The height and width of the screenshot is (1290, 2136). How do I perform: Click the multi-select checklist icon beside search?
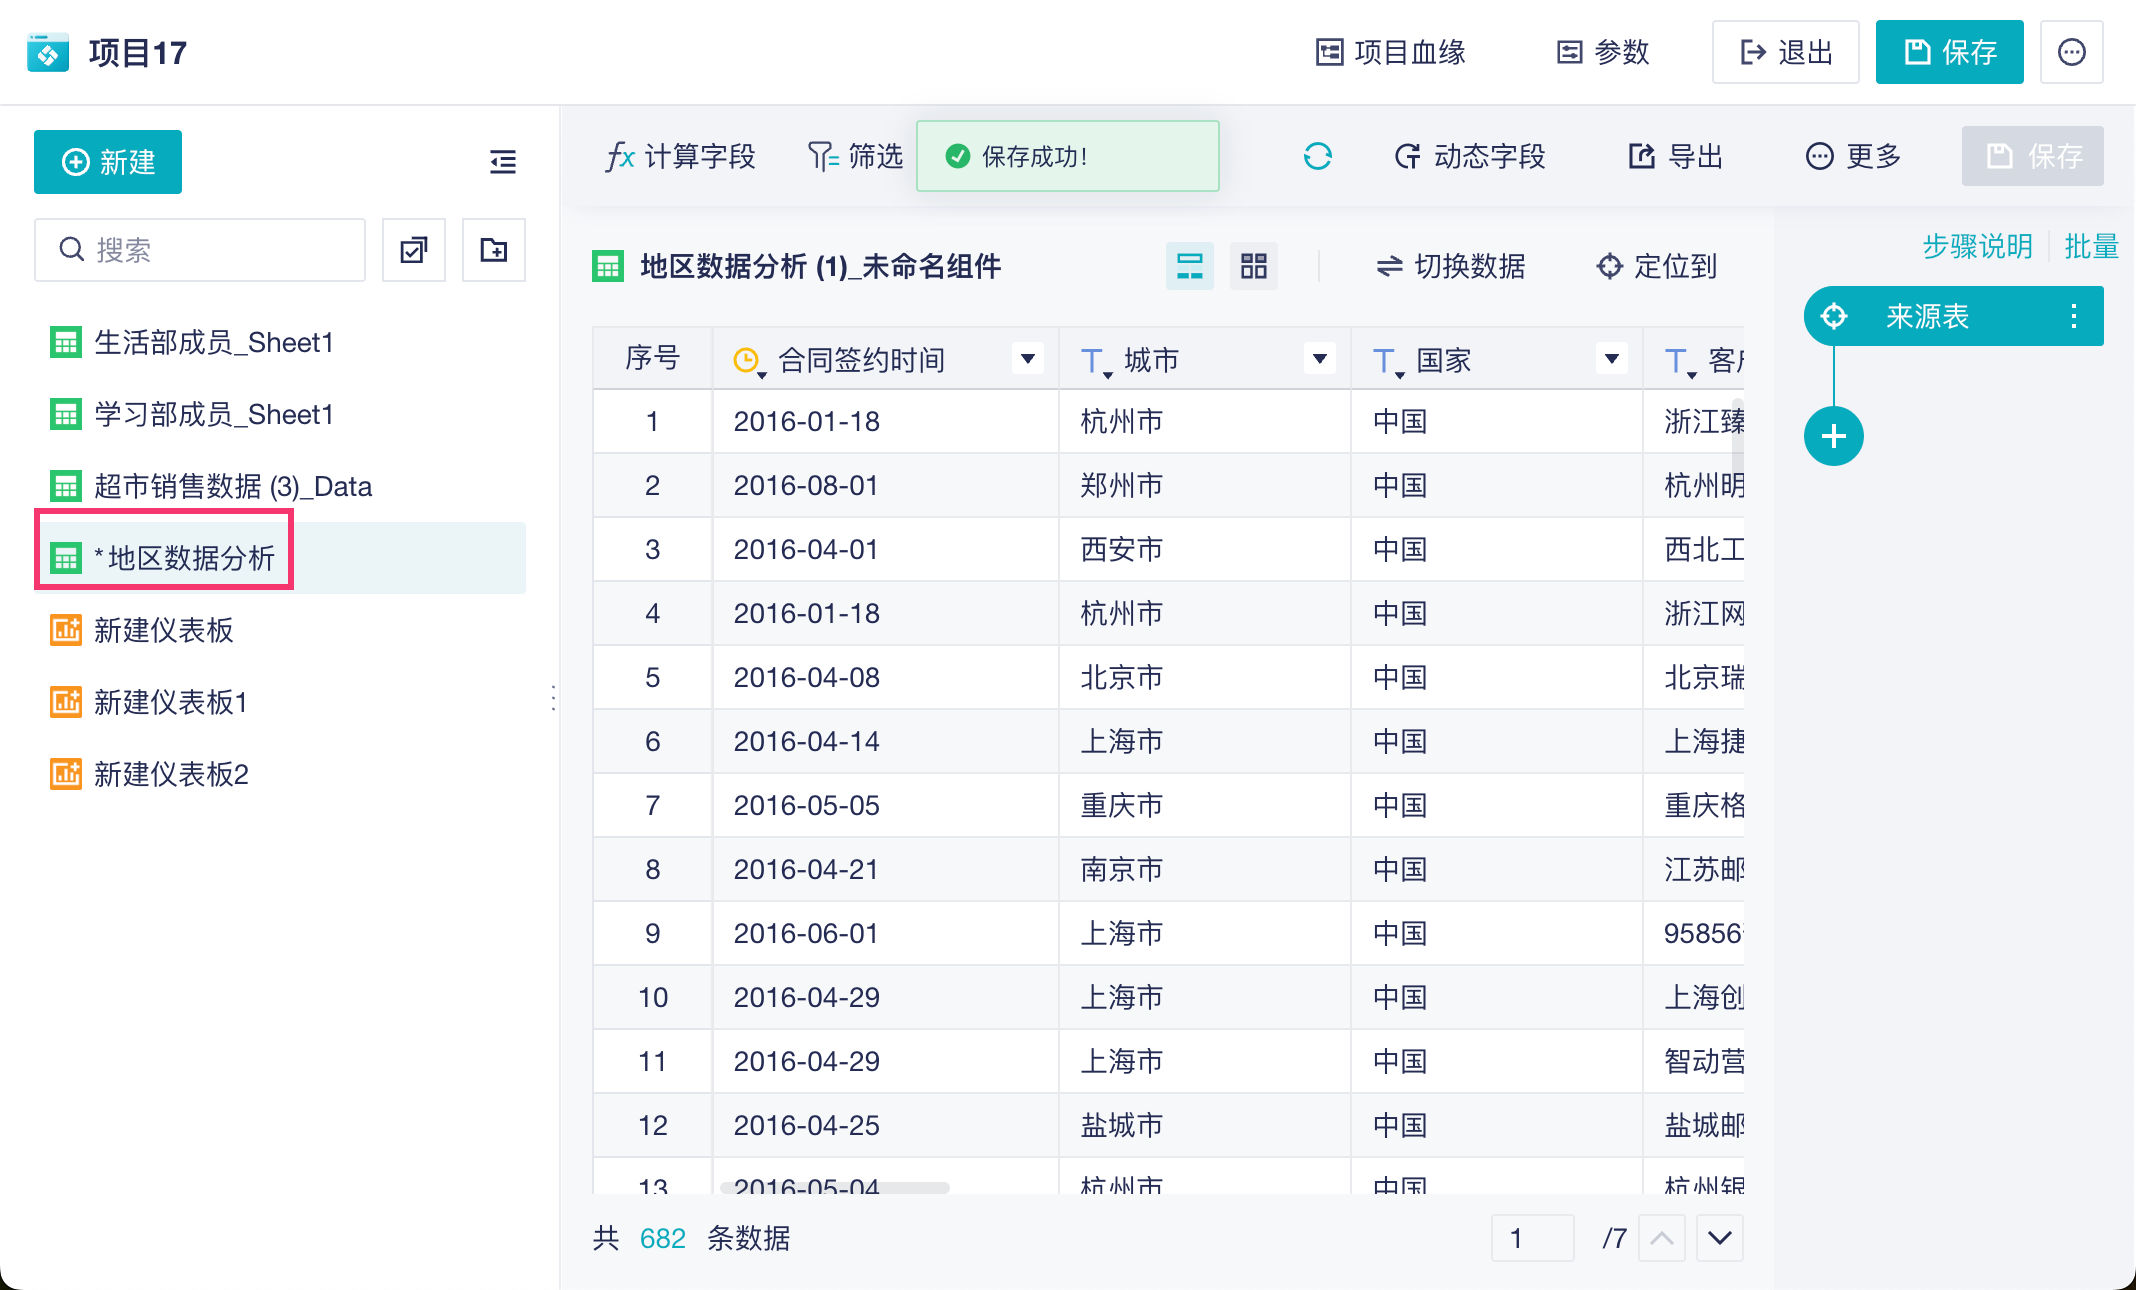pyautogui.click(x=414, y=250)
